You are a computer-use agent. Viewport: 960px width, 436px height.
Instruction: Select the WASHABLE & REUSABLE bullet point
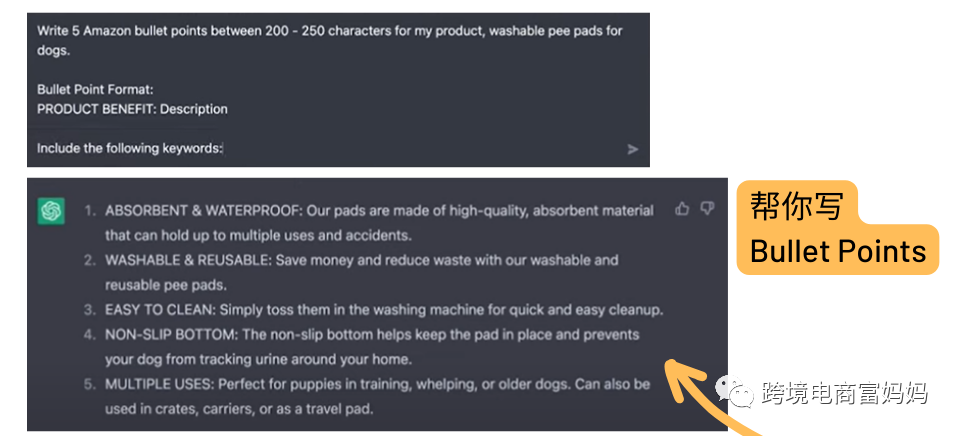click(x=362, y=260)
